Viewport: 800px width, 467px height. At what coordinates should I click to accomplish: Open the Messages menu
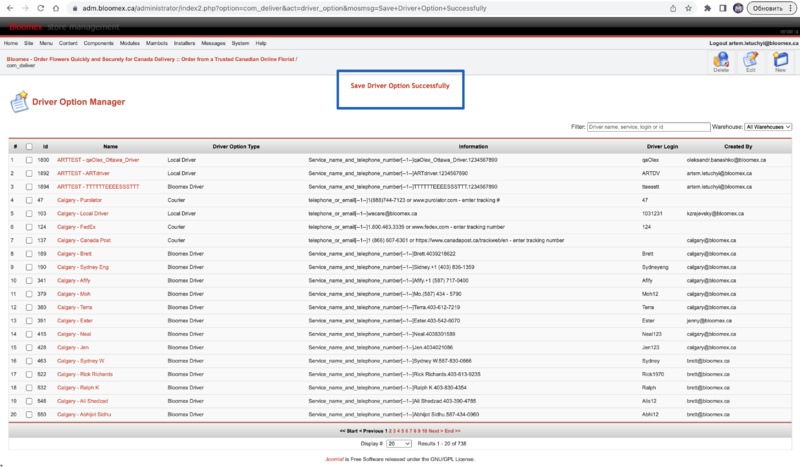[x=213, y=43]
